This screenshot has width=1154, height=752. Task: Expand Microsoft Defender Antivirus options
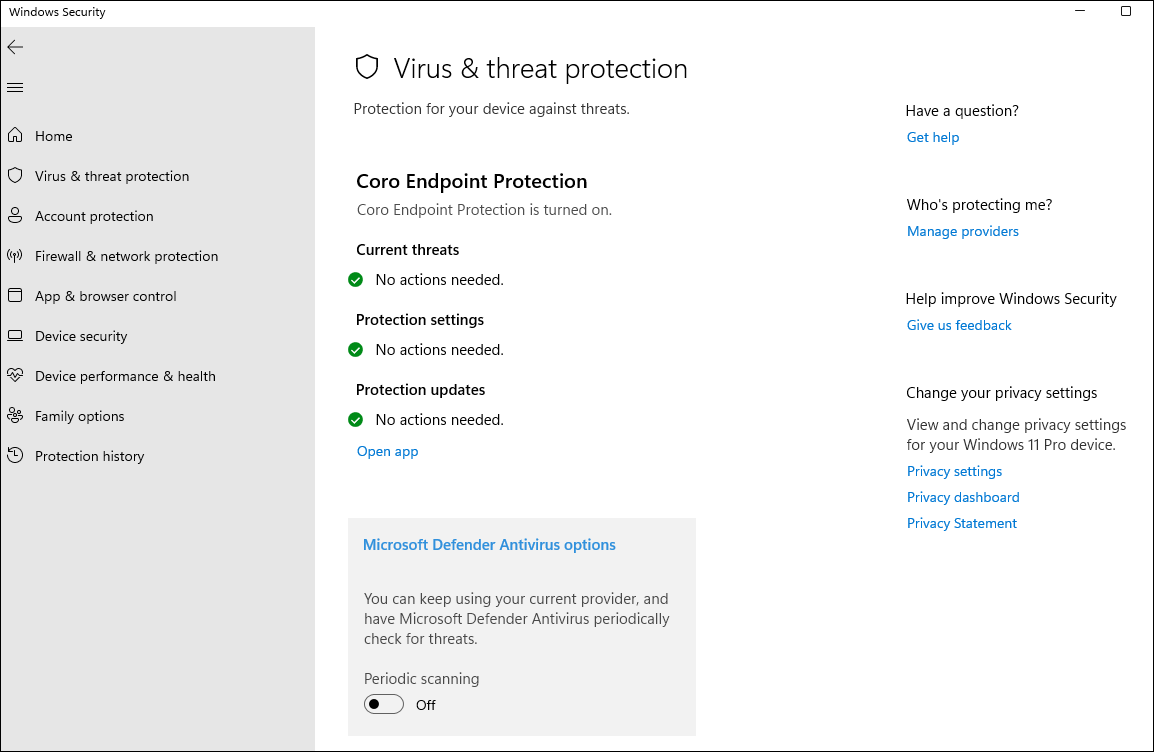click(x=489, y=545)
